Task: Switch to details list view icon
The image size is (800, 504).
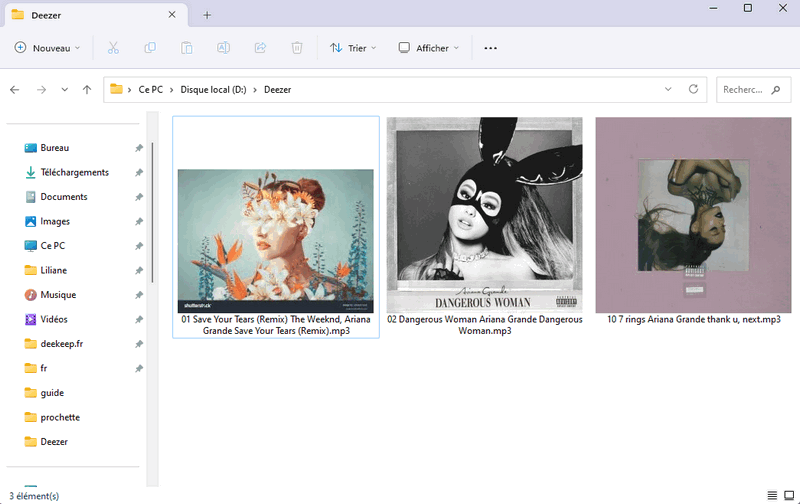Action: (x=772, y=495)
